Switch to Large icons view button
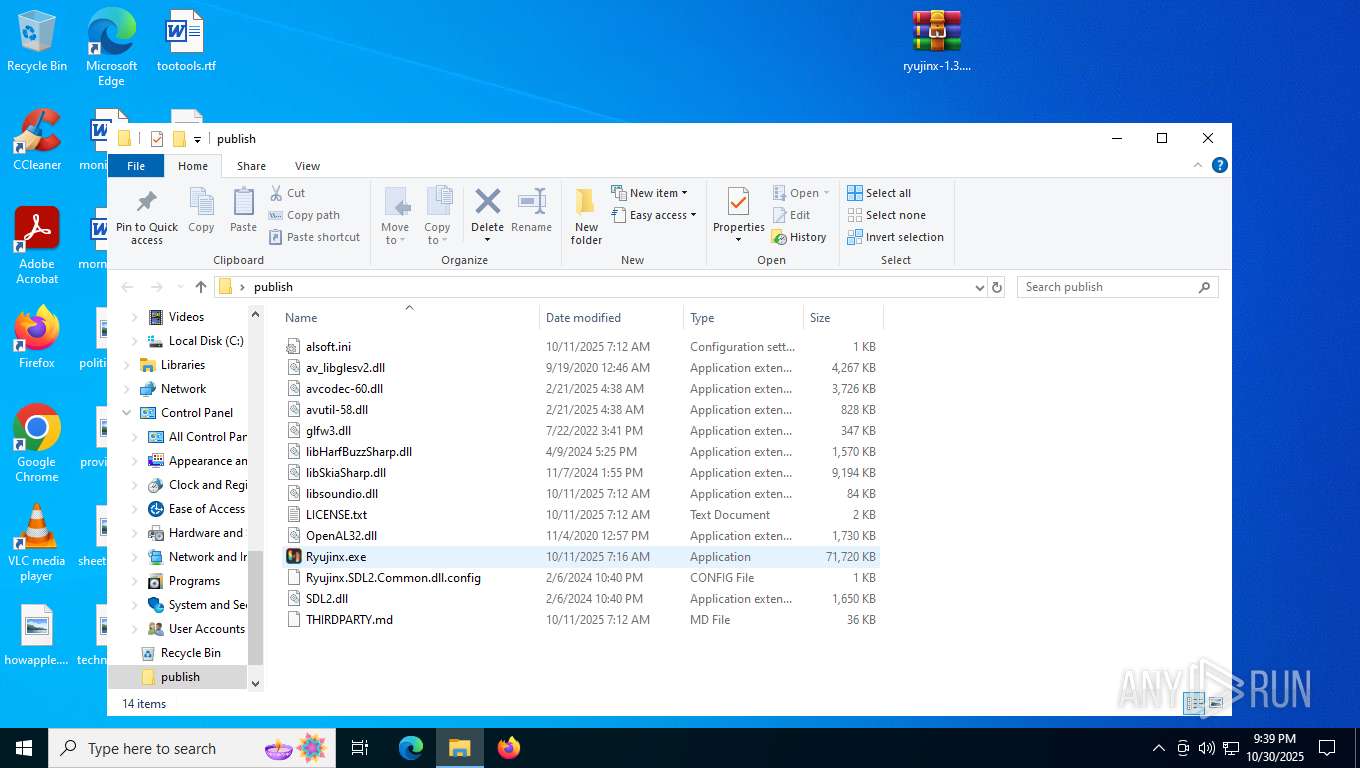 pos(1216,704)
